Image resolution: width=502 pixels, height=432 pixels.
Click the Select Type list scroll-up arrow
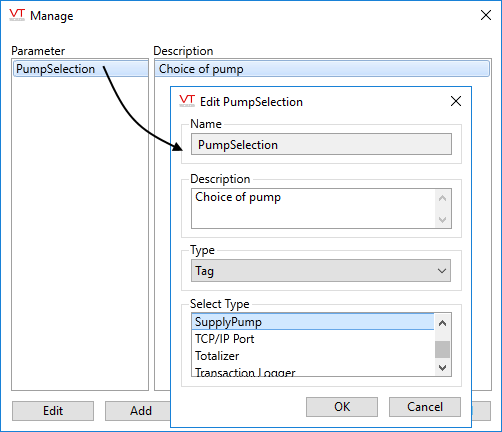pos(442,323)
